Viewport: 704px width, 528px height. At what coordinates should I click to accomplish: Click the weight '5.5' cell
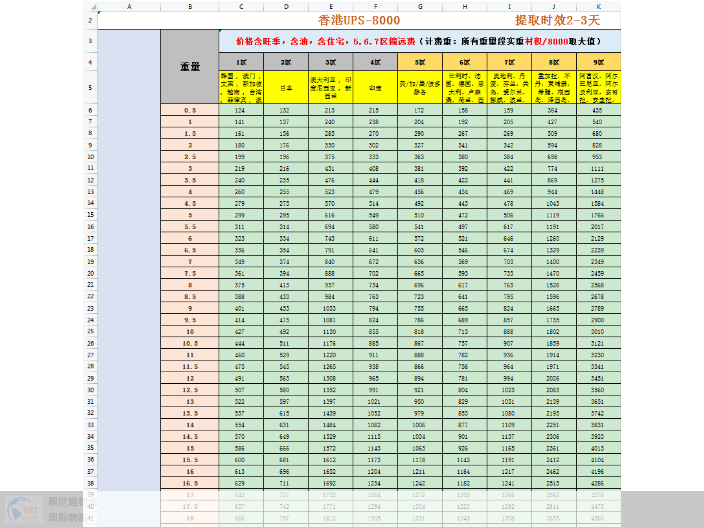190,227
